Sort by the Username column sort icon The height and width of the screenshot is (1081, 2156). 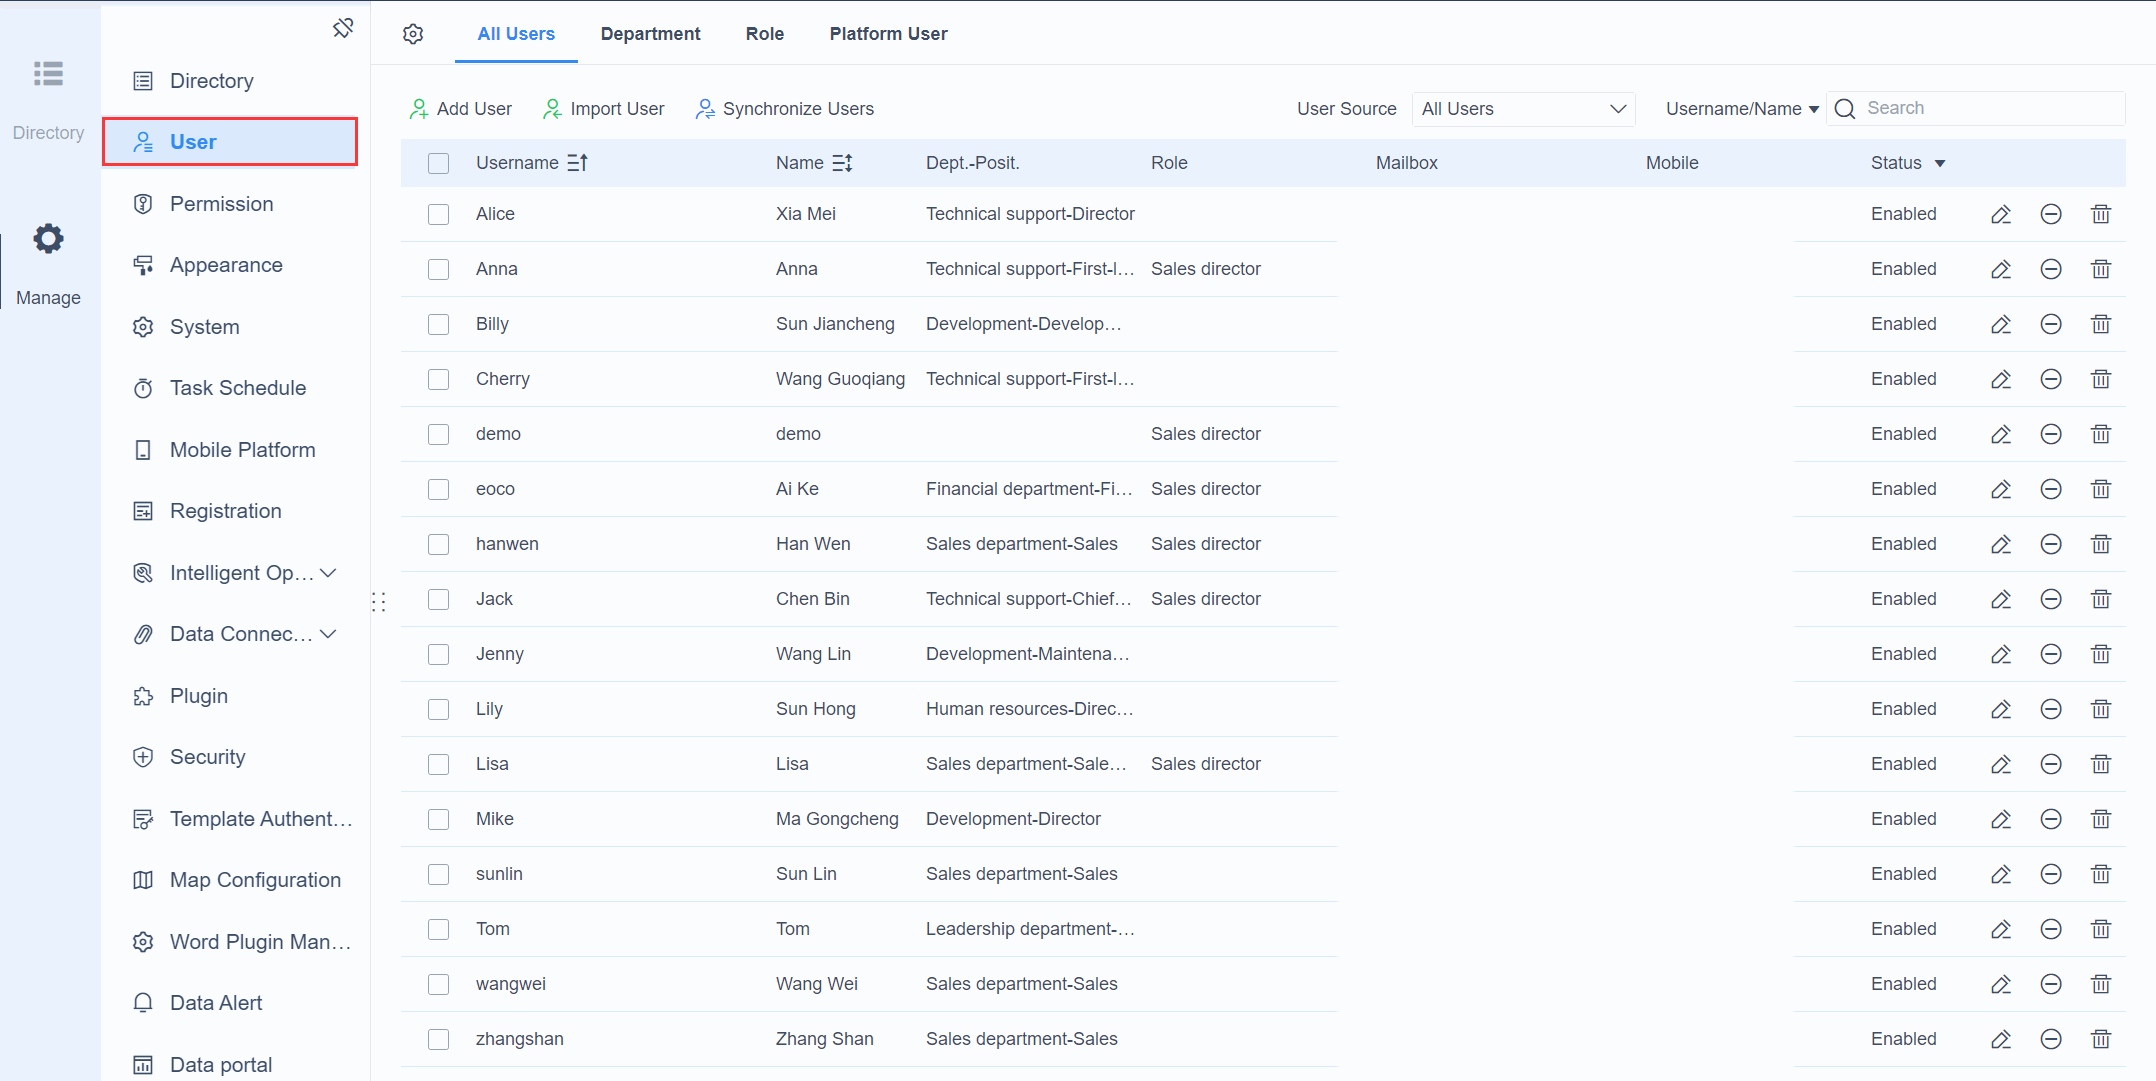[x=578, y=163]
